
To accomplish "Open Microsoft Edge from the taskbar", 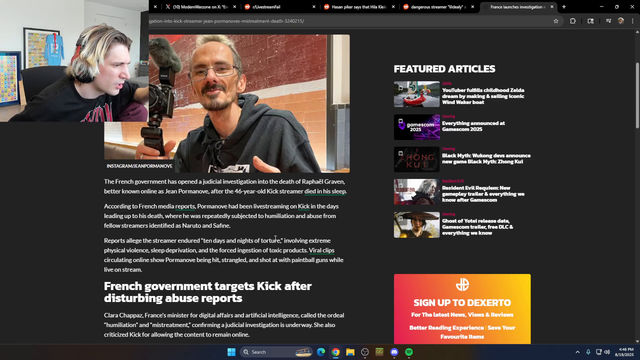I will tap(321, 352).
